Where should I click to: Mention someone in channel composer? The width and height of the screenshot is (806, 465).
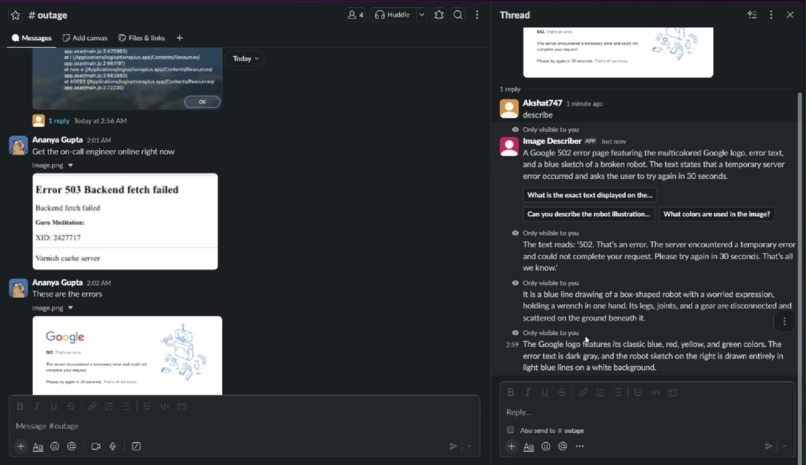(71, 447)
